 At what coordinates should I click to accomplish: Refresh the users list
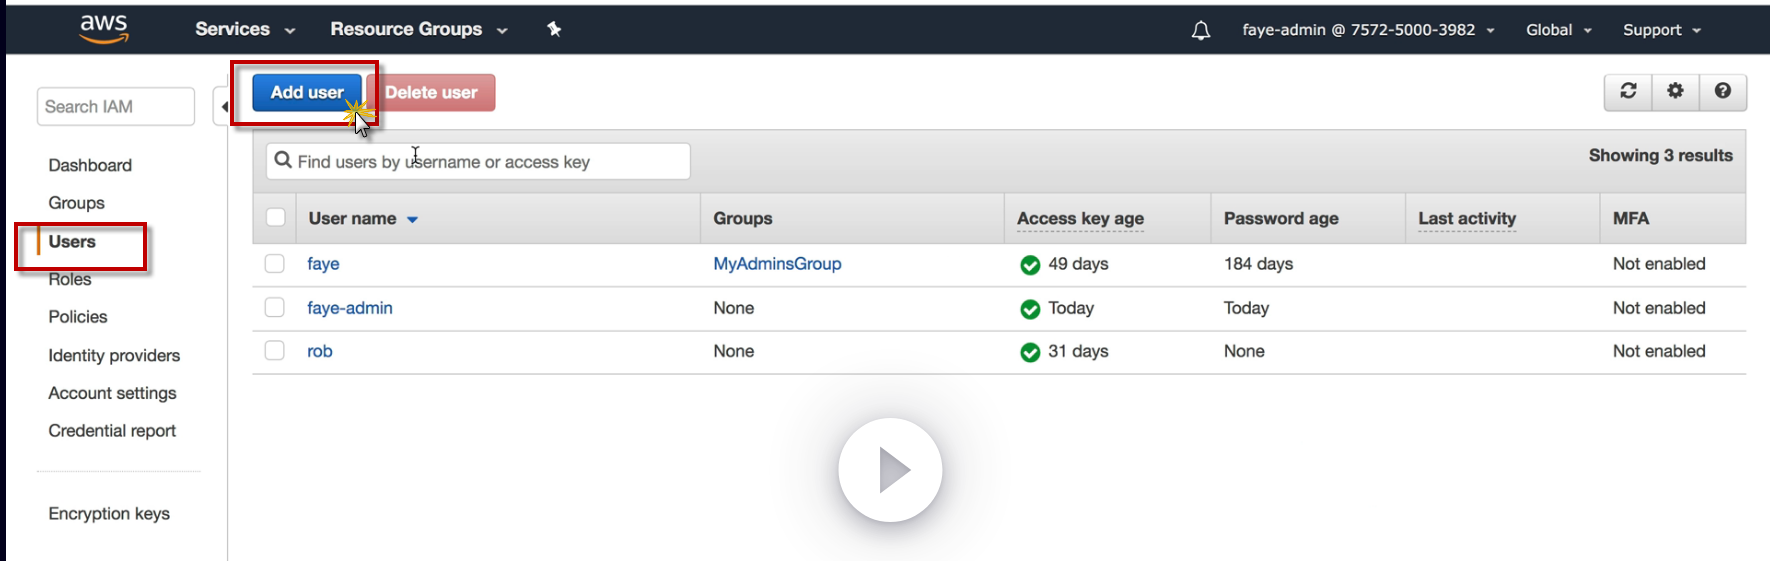coord(1628,91)
